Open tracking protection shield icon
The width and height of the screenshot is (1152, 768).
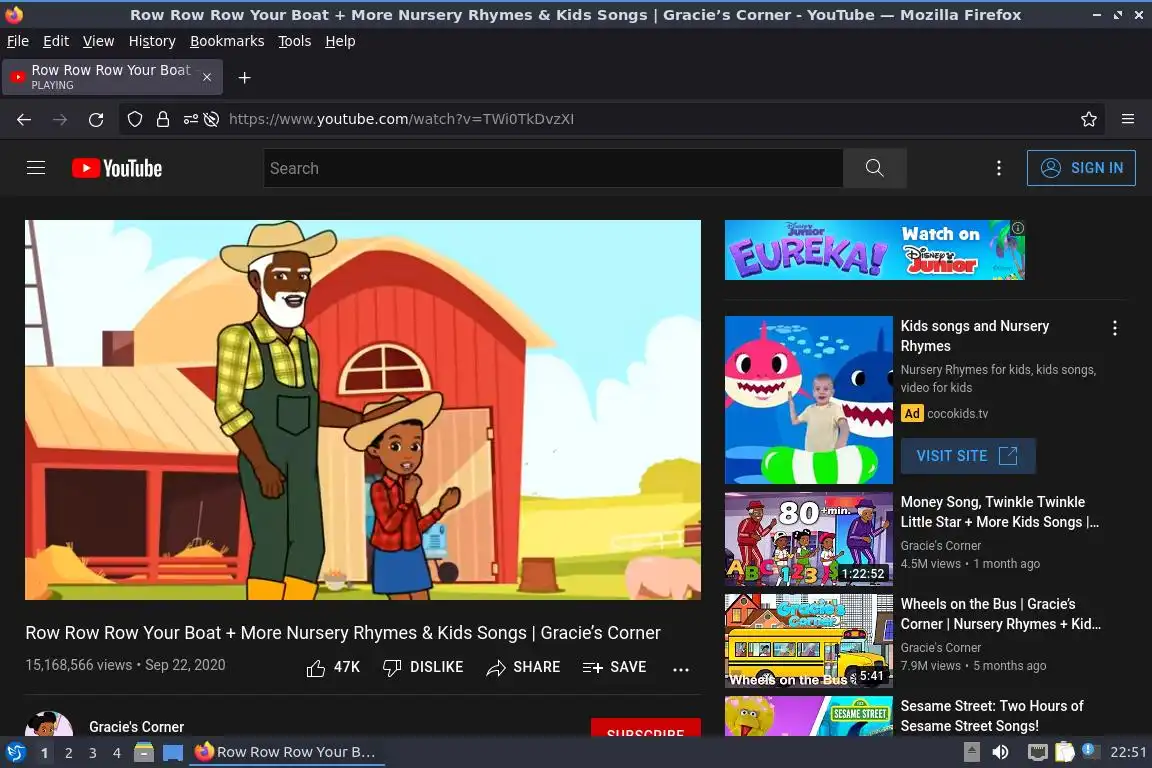(x=134, y=119)
